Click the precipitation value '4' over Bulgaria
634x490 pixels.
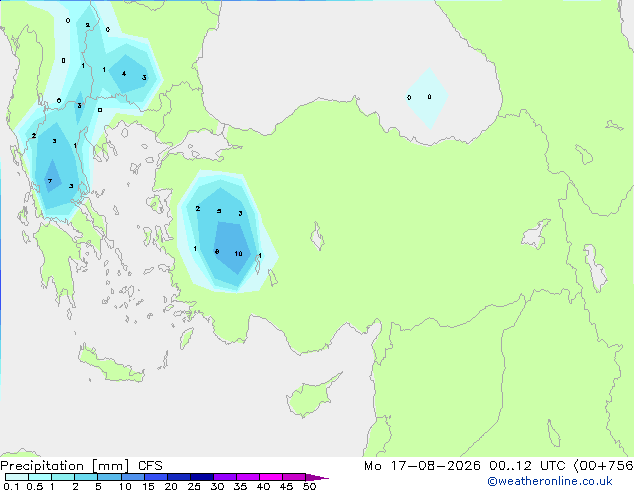[x=124, y=73]
